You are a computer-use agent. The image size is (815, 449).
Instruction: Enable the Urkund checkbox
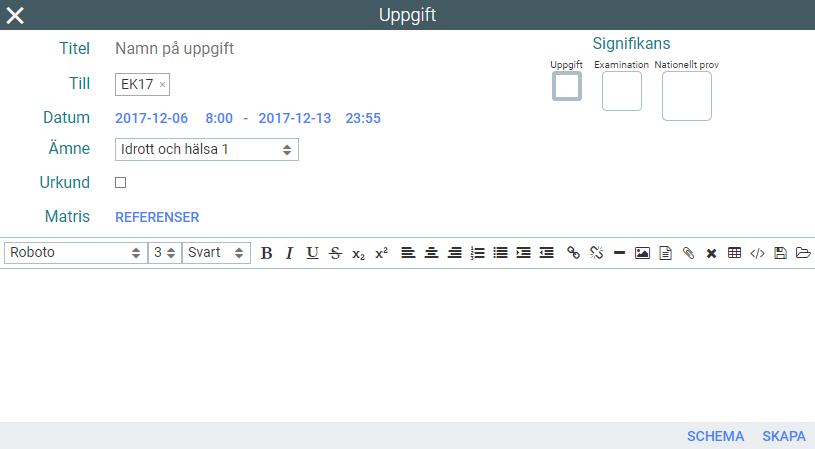point(121,183)
